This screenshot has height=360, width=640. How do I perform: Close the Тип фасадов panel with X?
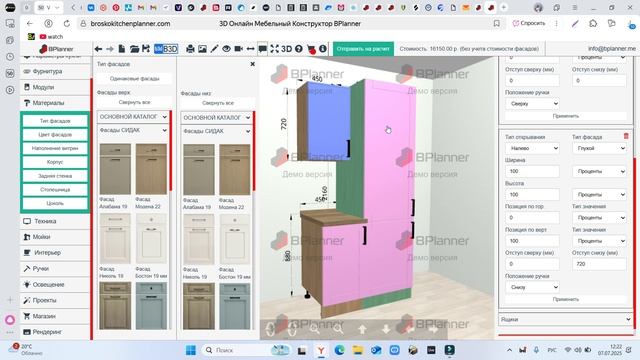coord(253,64)
